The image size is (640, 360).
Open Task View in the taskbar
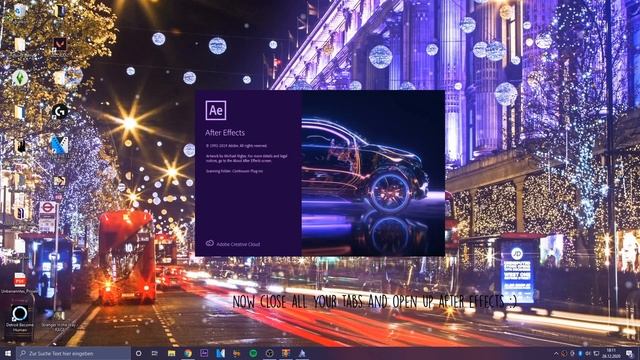pos(155,353)
